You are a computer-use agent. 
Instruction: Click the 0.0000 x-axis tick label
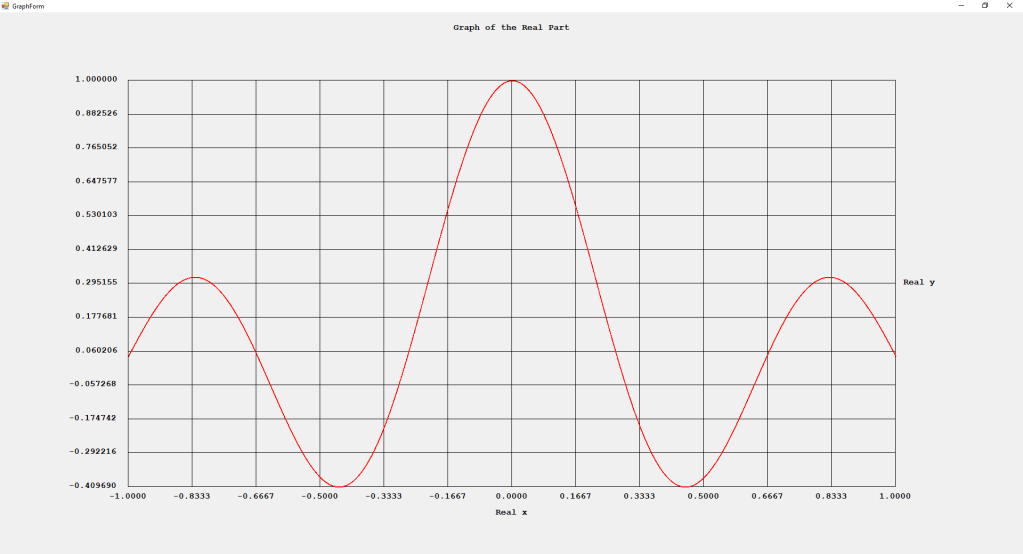pos(511,496)
